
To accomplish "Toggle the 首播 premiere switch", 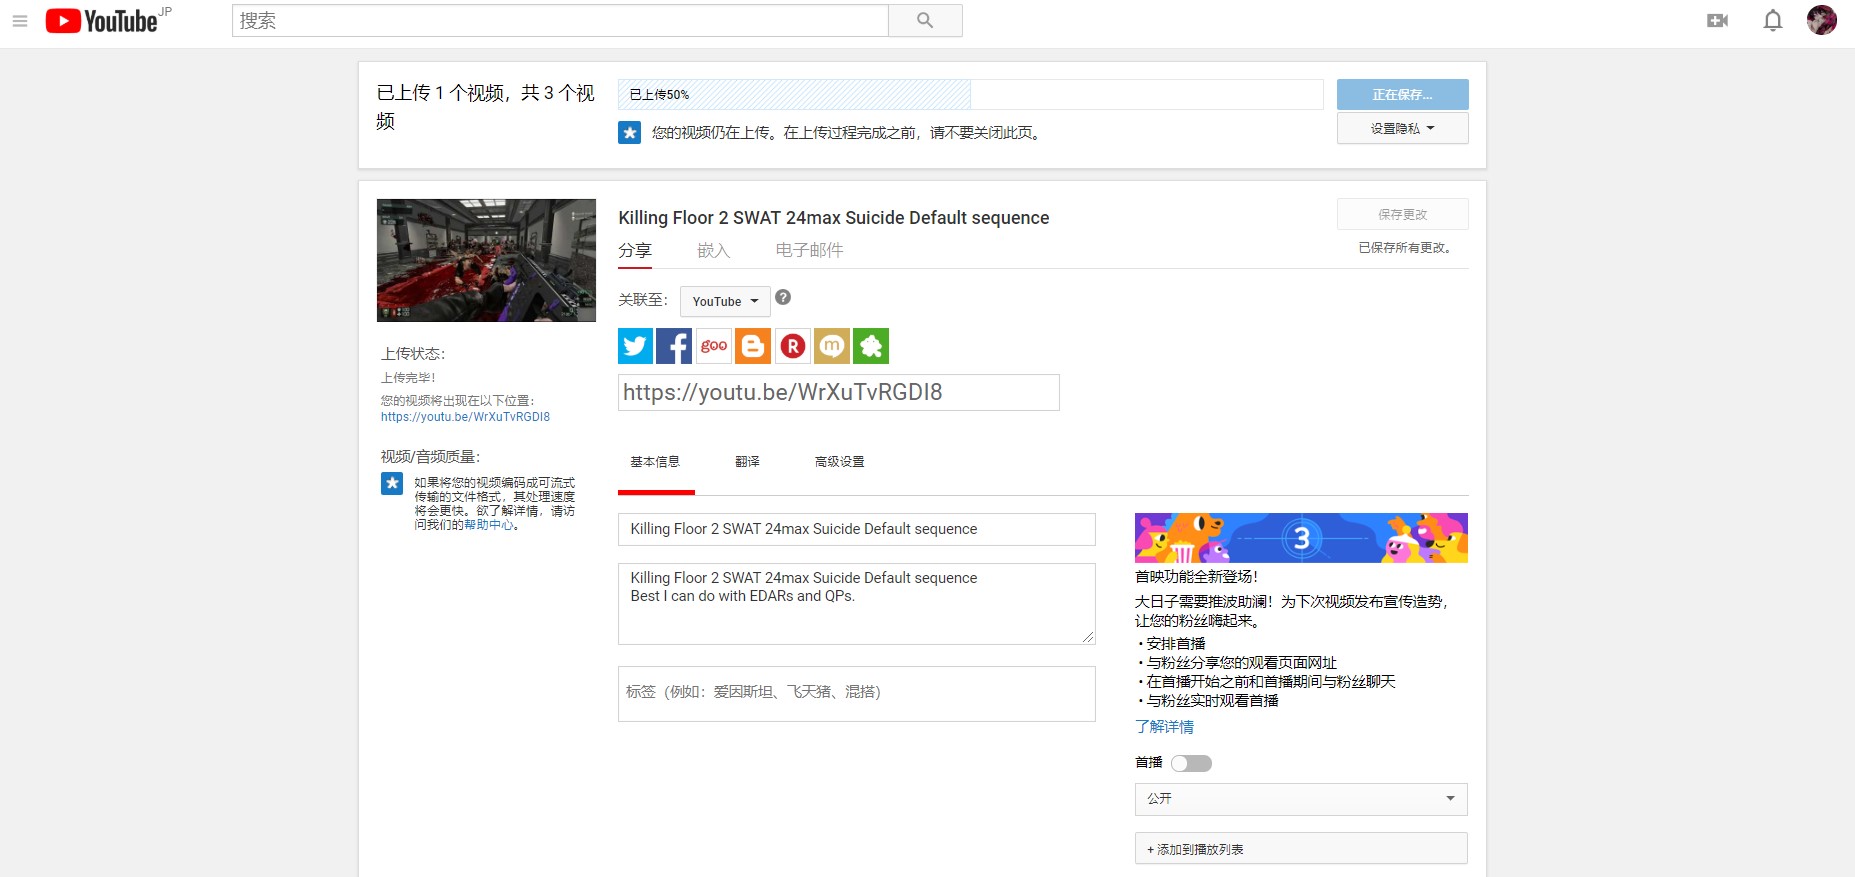I will [1191, 763].
